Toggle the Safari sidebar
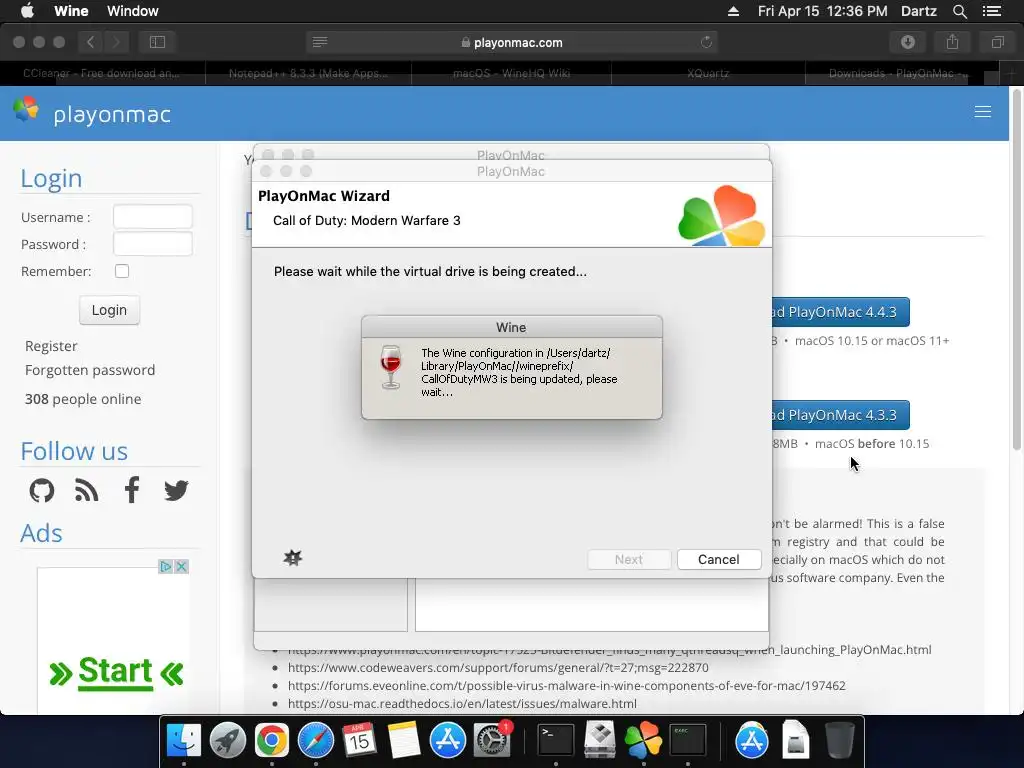Image resolution: width=1024 pixels, height=768 pixels. pos(157,42)
